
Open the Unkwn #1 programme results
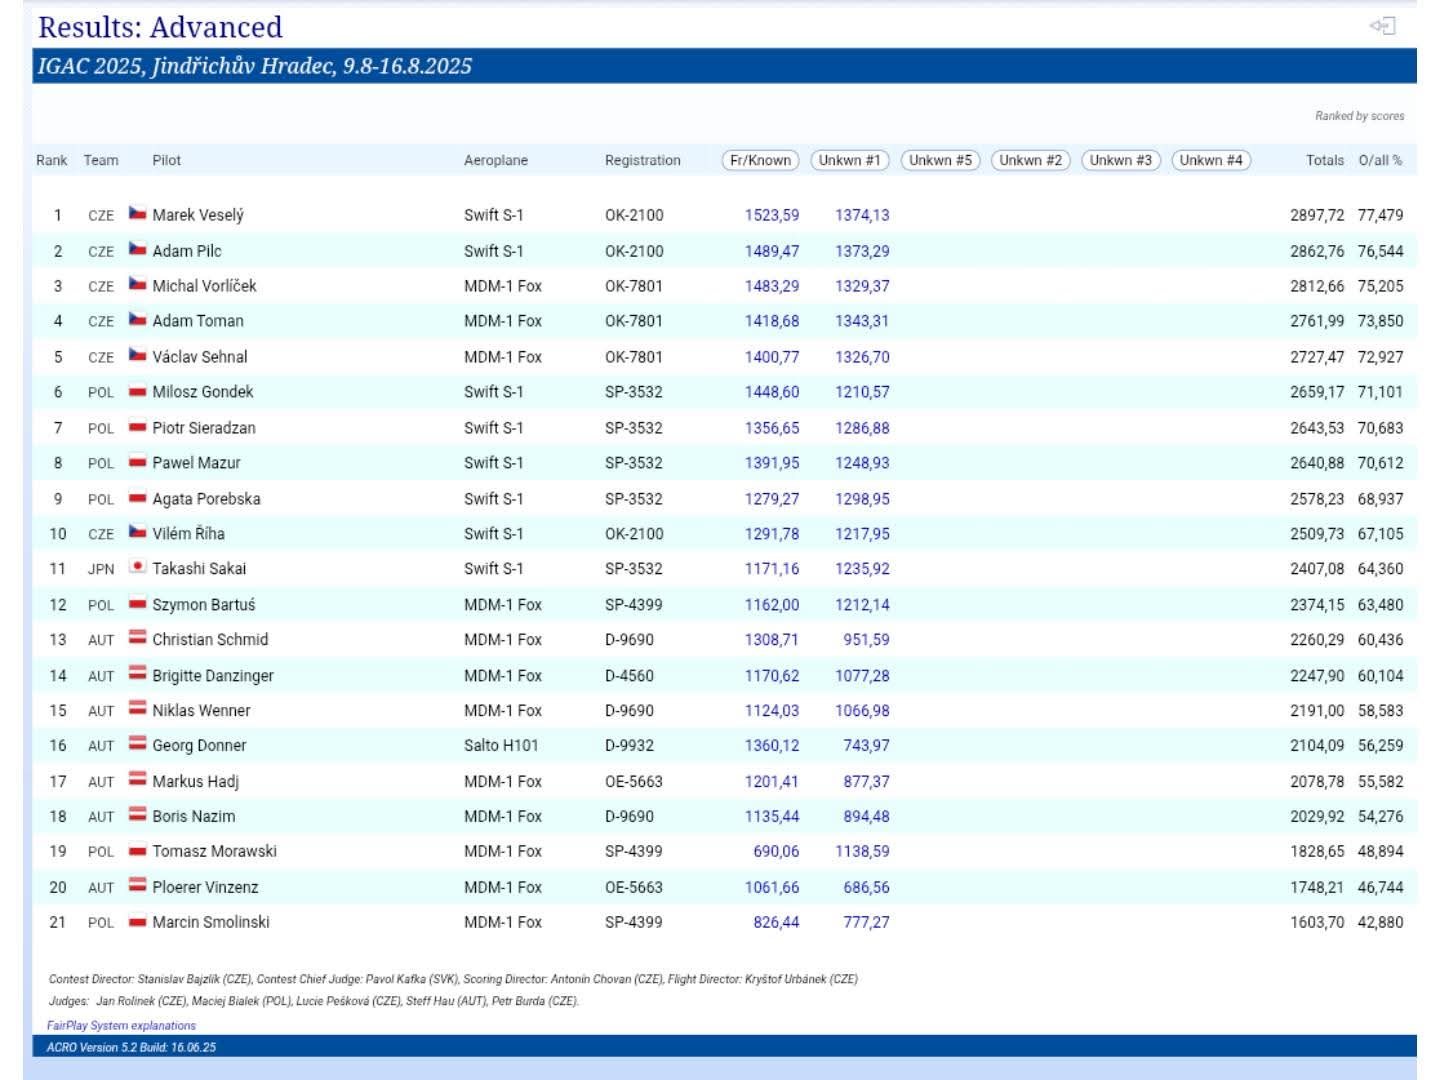[849, 160]
